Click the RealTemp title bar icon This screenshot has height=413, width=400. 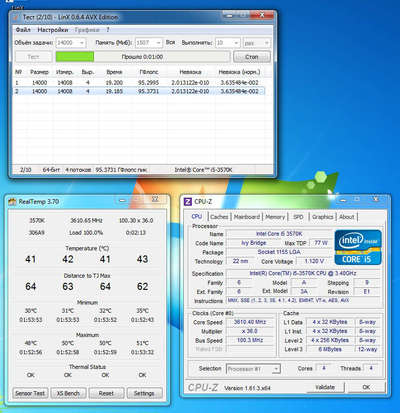(12, 202)
